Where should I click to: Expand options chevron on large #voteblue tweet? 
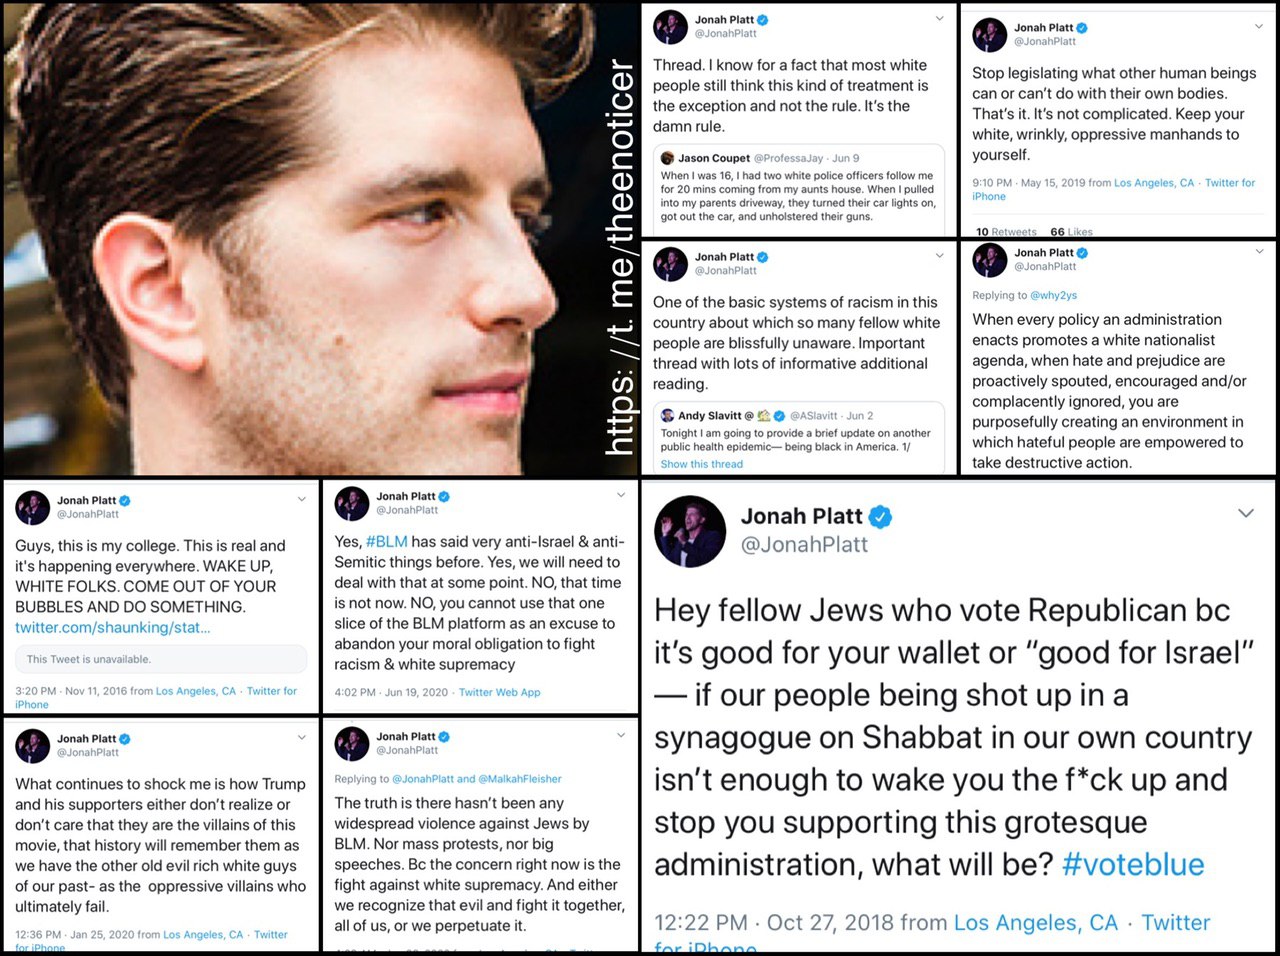(x=1246, y=513)
